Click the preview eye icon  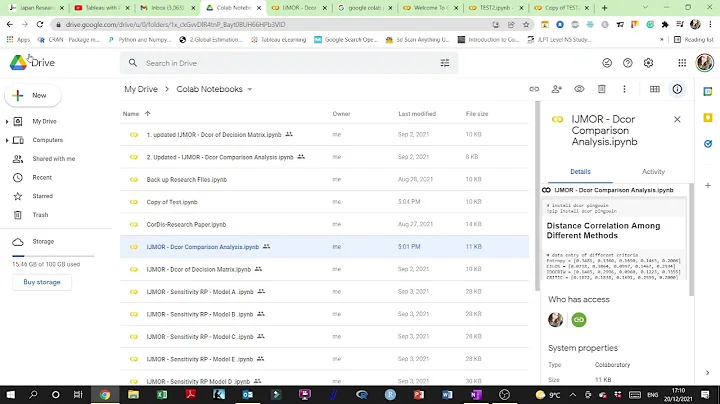[579, 89]
